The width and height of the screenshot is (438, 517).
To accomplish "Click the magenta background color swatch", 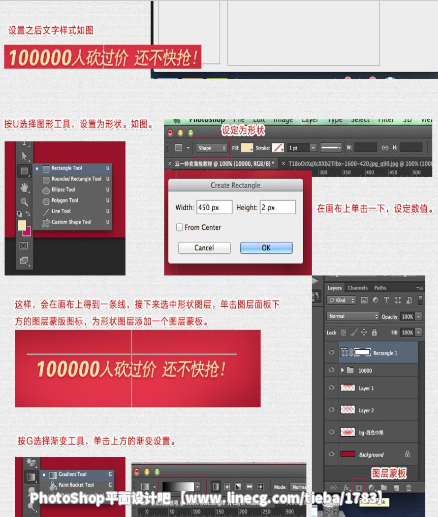I will [x=28, y=231].
